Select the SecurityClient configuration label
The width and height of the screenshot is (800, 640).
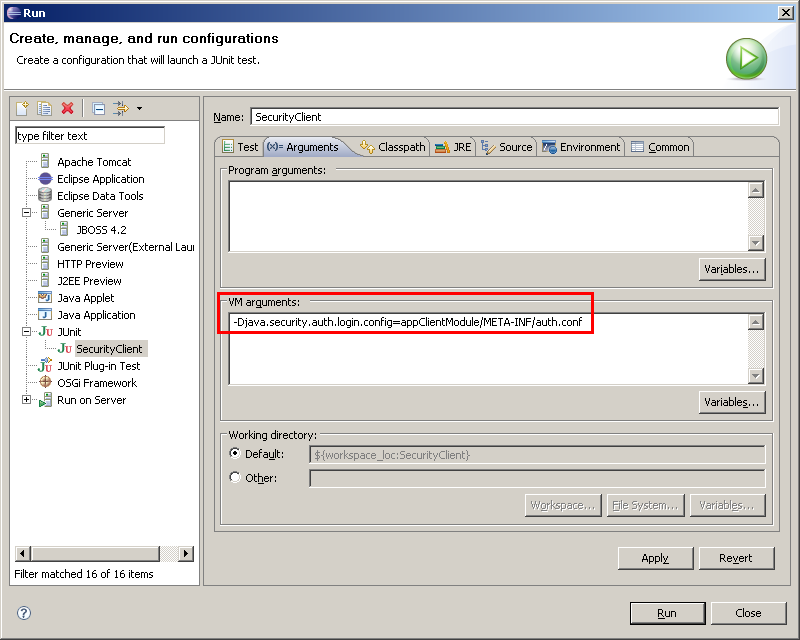pos(109,349)
